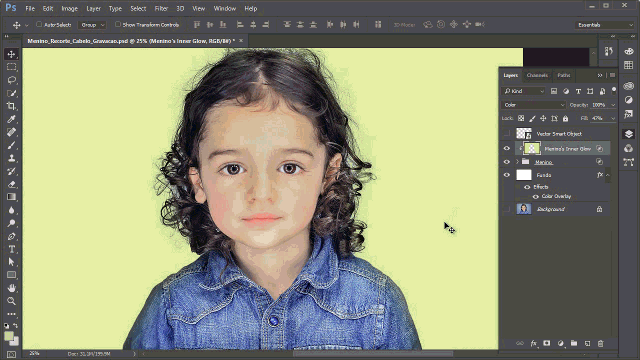
Task: Open the Opacity value dropdown
Action: point(613,105)
